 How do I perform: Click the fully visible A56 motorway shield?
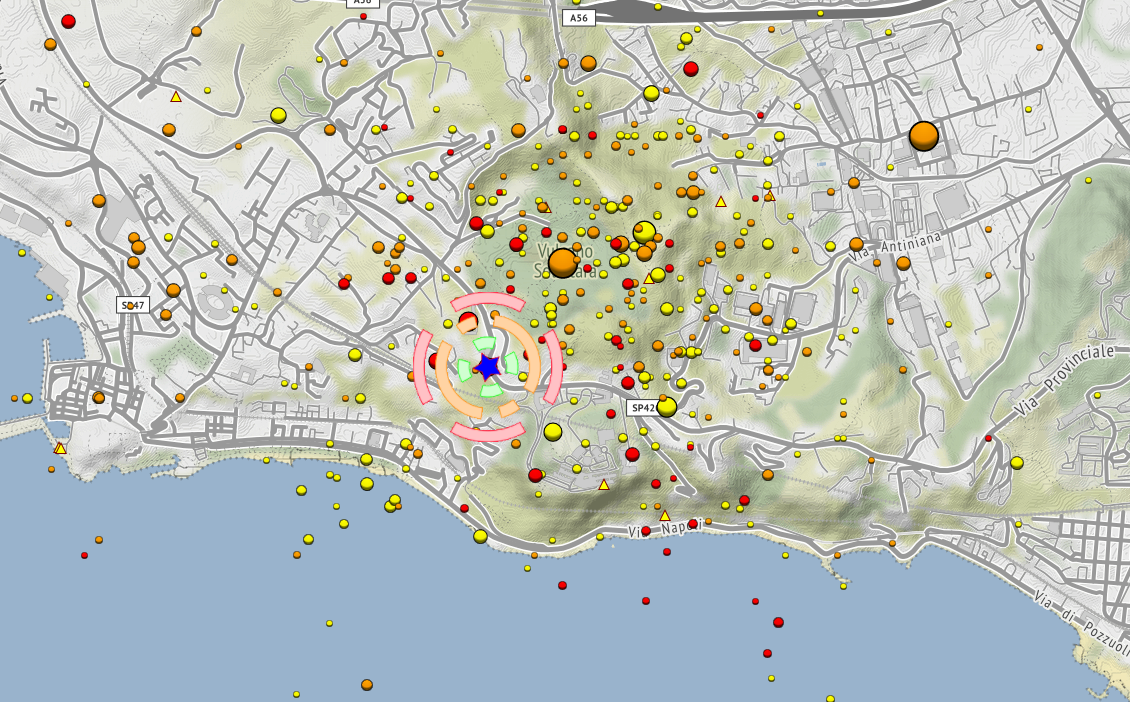pyautogui.click(x=579, y=17)
